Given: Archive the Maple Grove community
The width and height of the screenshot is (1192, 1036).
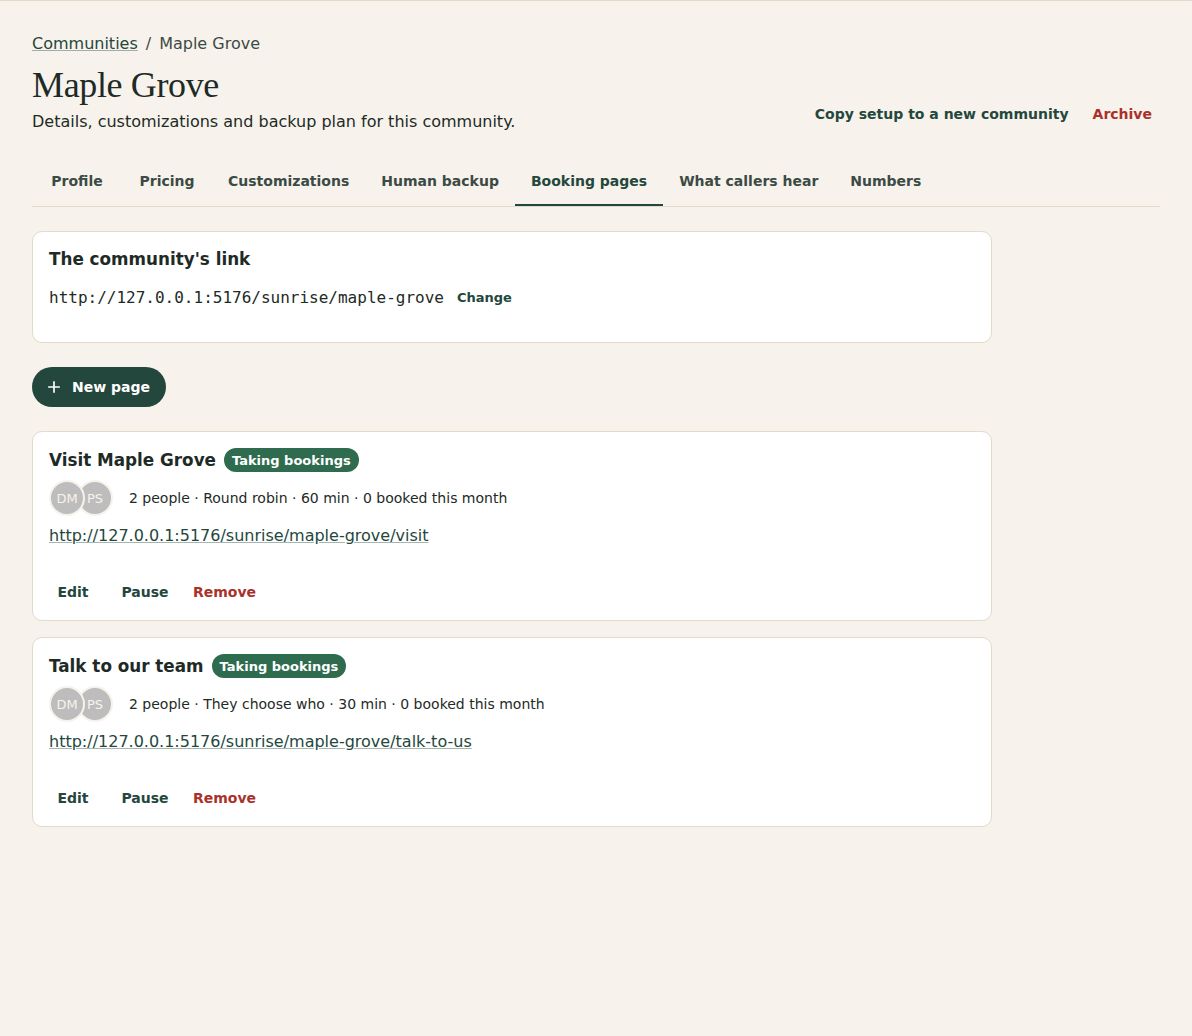Looking at the screenshot, I should pyautogui.click(x=1121, y=114).
